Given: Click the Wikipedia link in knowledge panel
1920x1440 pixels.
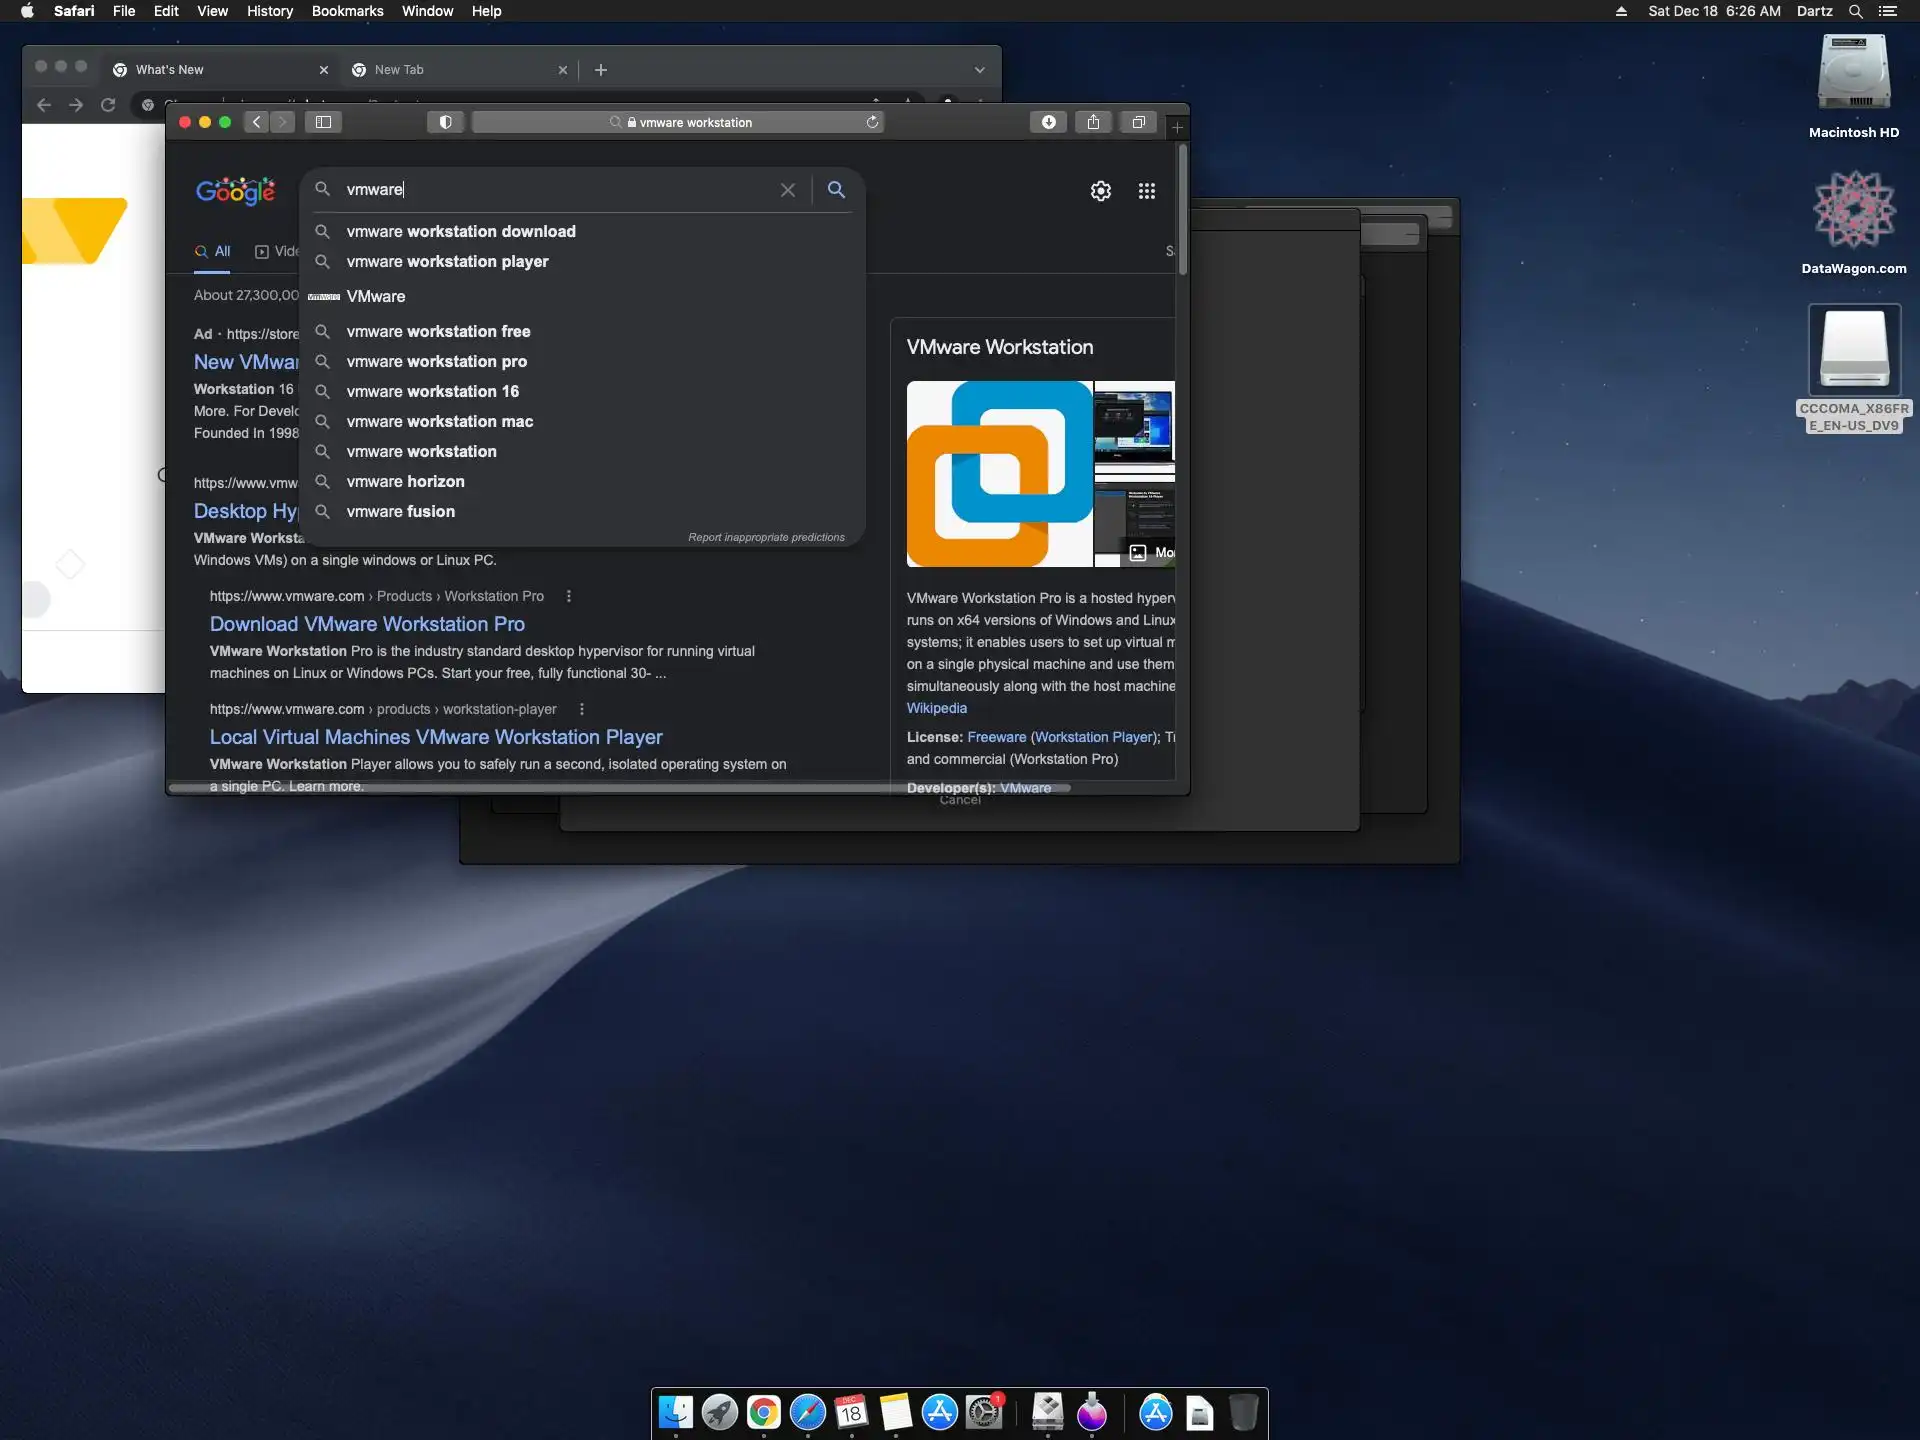Looking at the screenshot, I should [936, 708].
